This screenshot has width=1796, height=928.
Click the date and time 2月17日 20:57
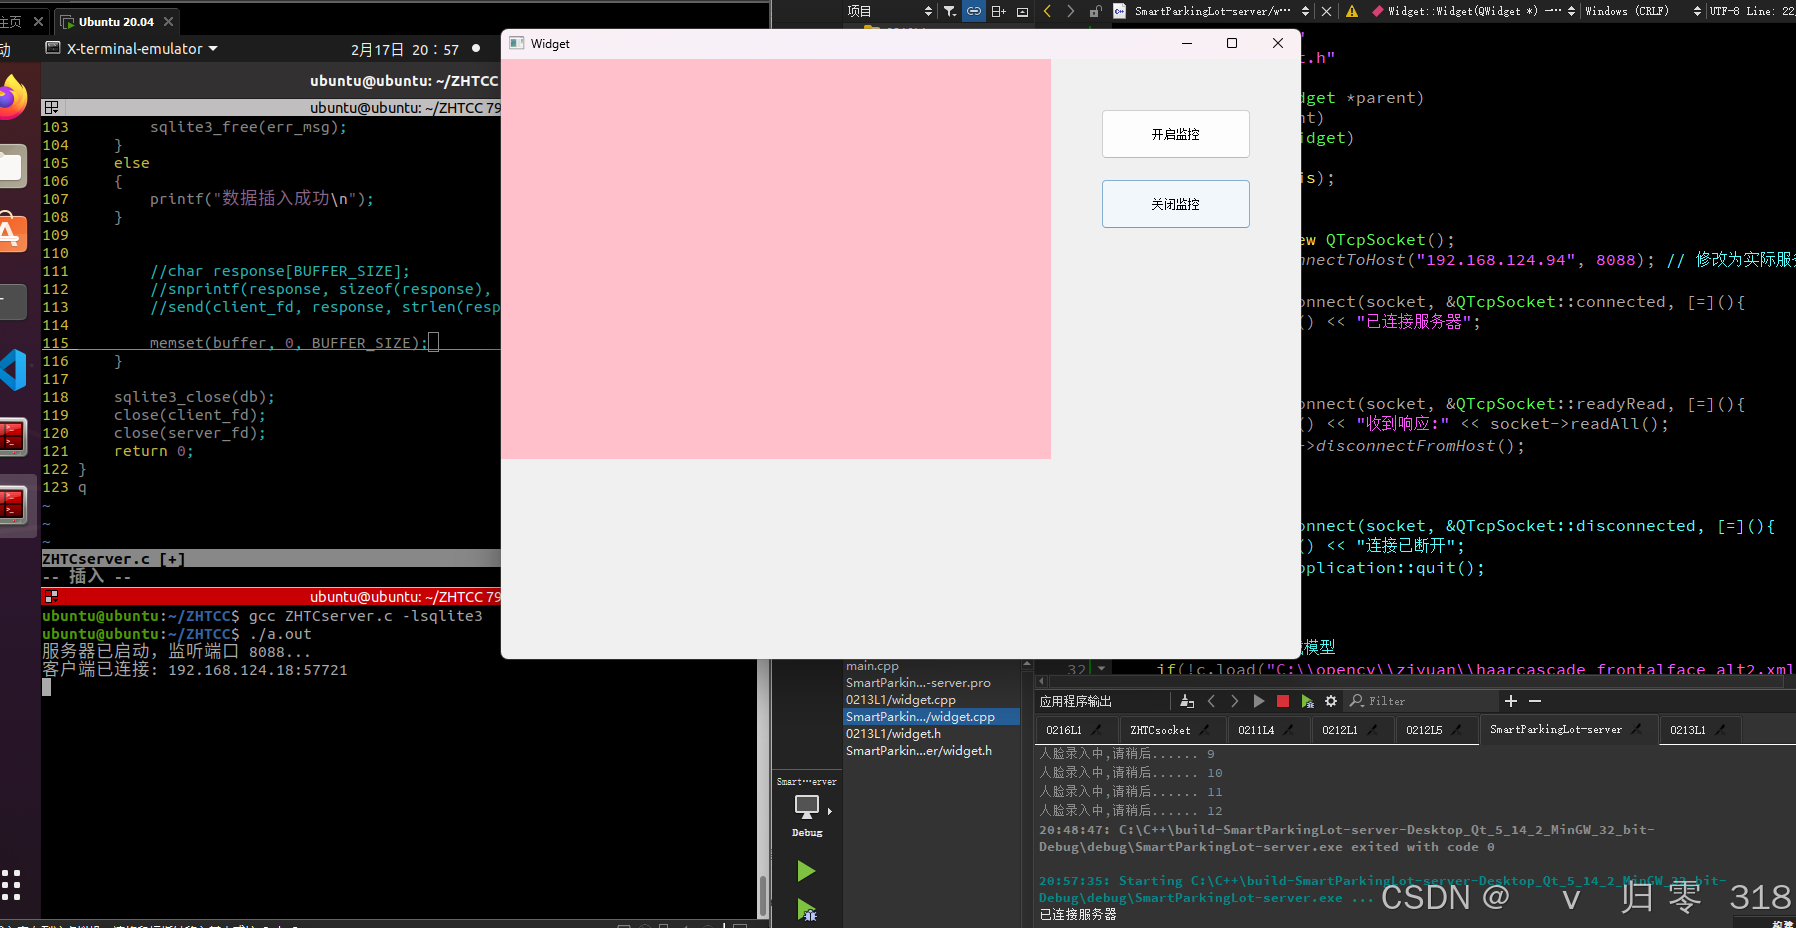pyautogui.click(x=405, y=50)
